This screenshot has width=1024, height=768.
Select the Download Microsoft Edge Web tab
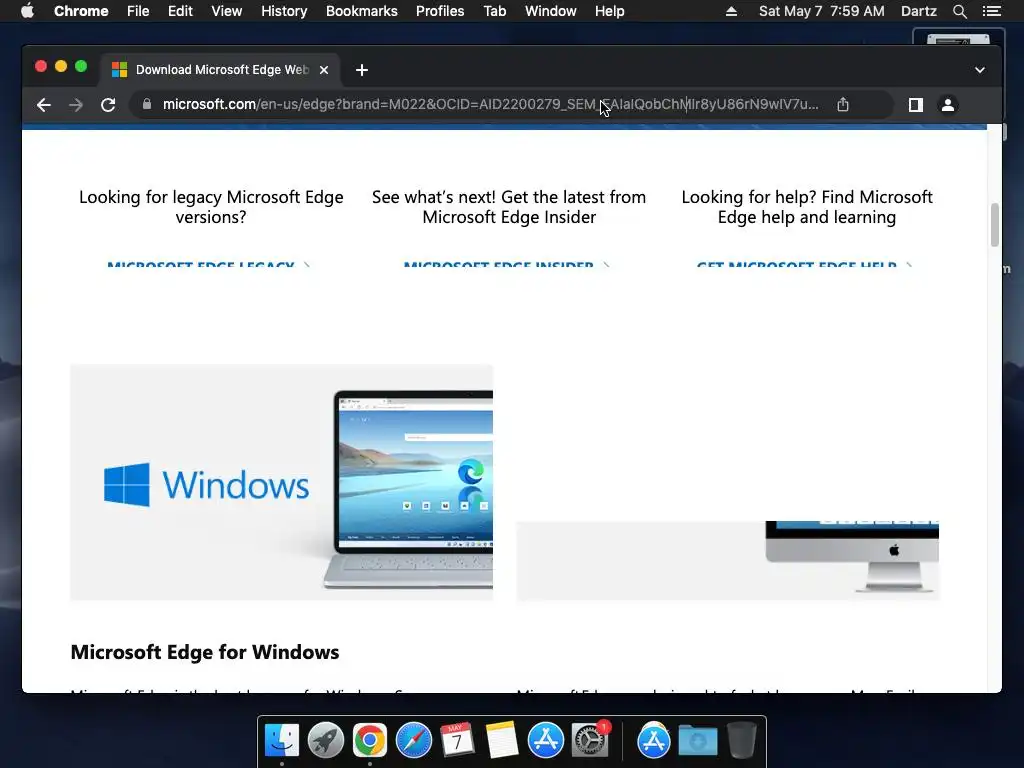tap(220, 70)
